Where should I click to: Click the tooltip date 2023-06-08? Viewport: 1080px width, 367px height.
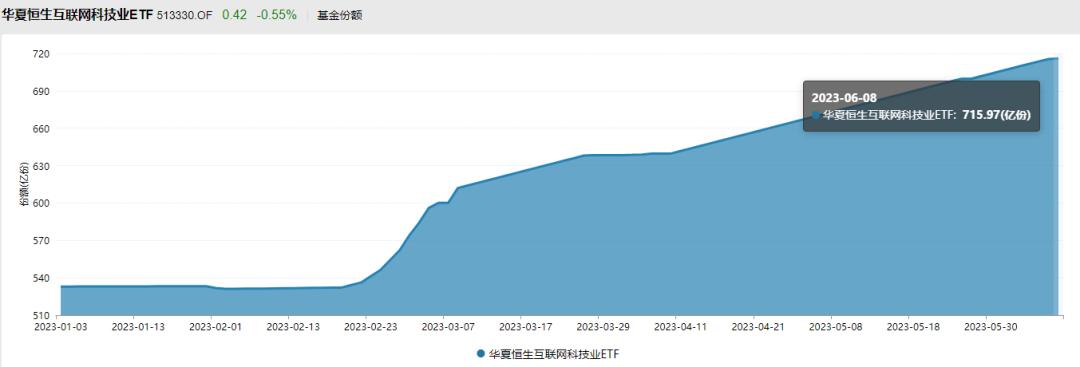click(844, 98)
